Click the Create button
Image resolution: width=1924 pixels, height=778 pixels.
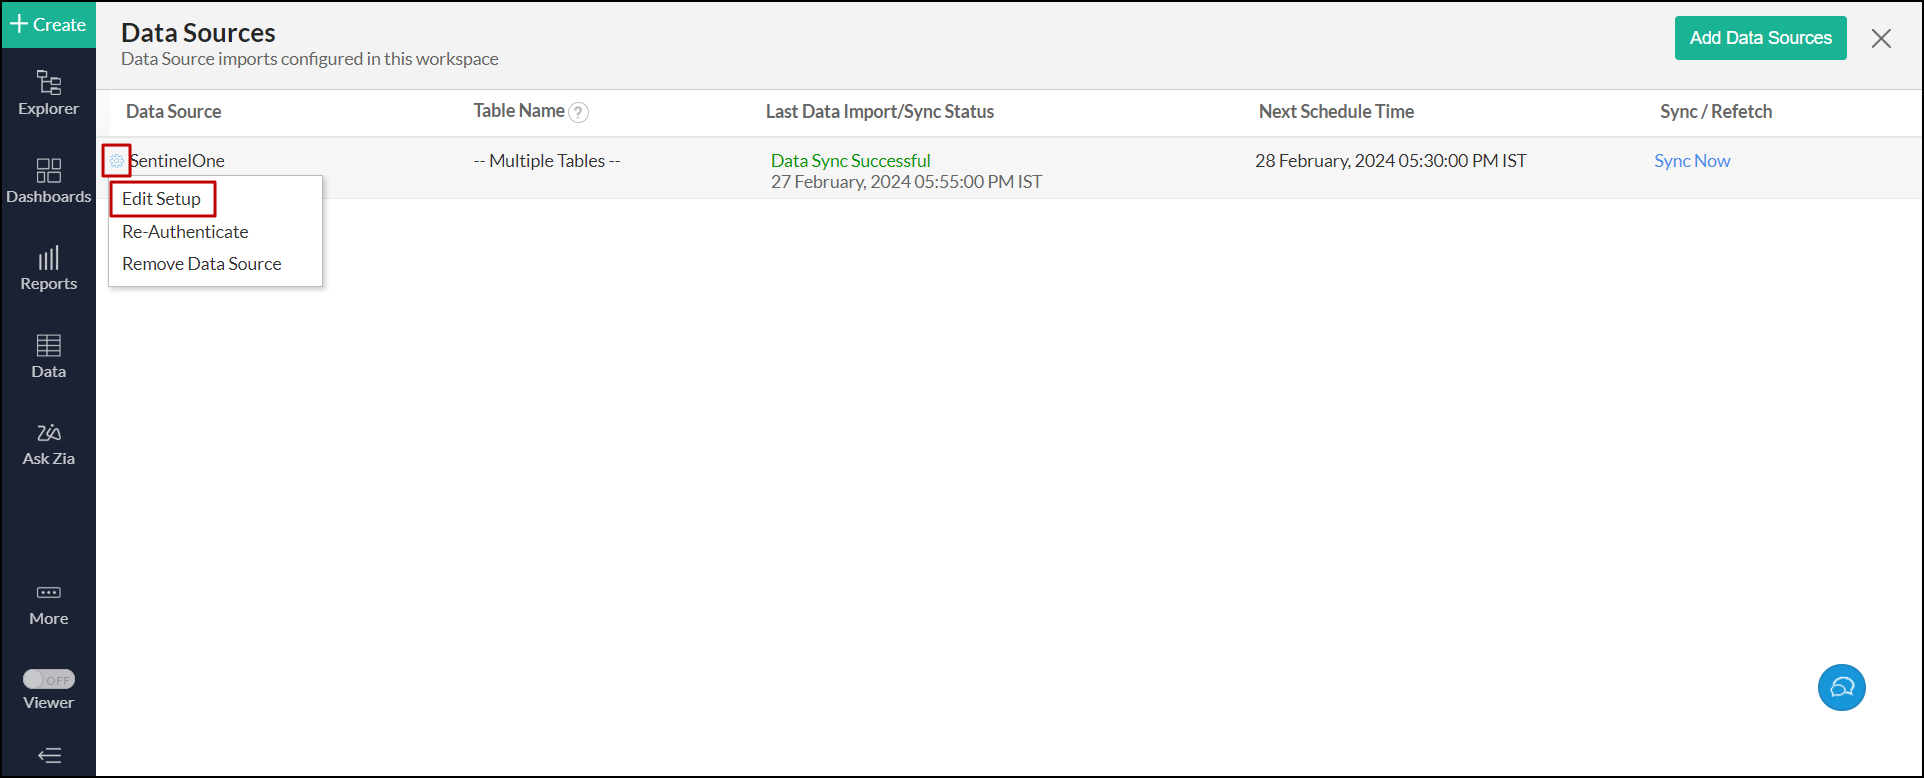pyautogui.click(x=48, y=25)
